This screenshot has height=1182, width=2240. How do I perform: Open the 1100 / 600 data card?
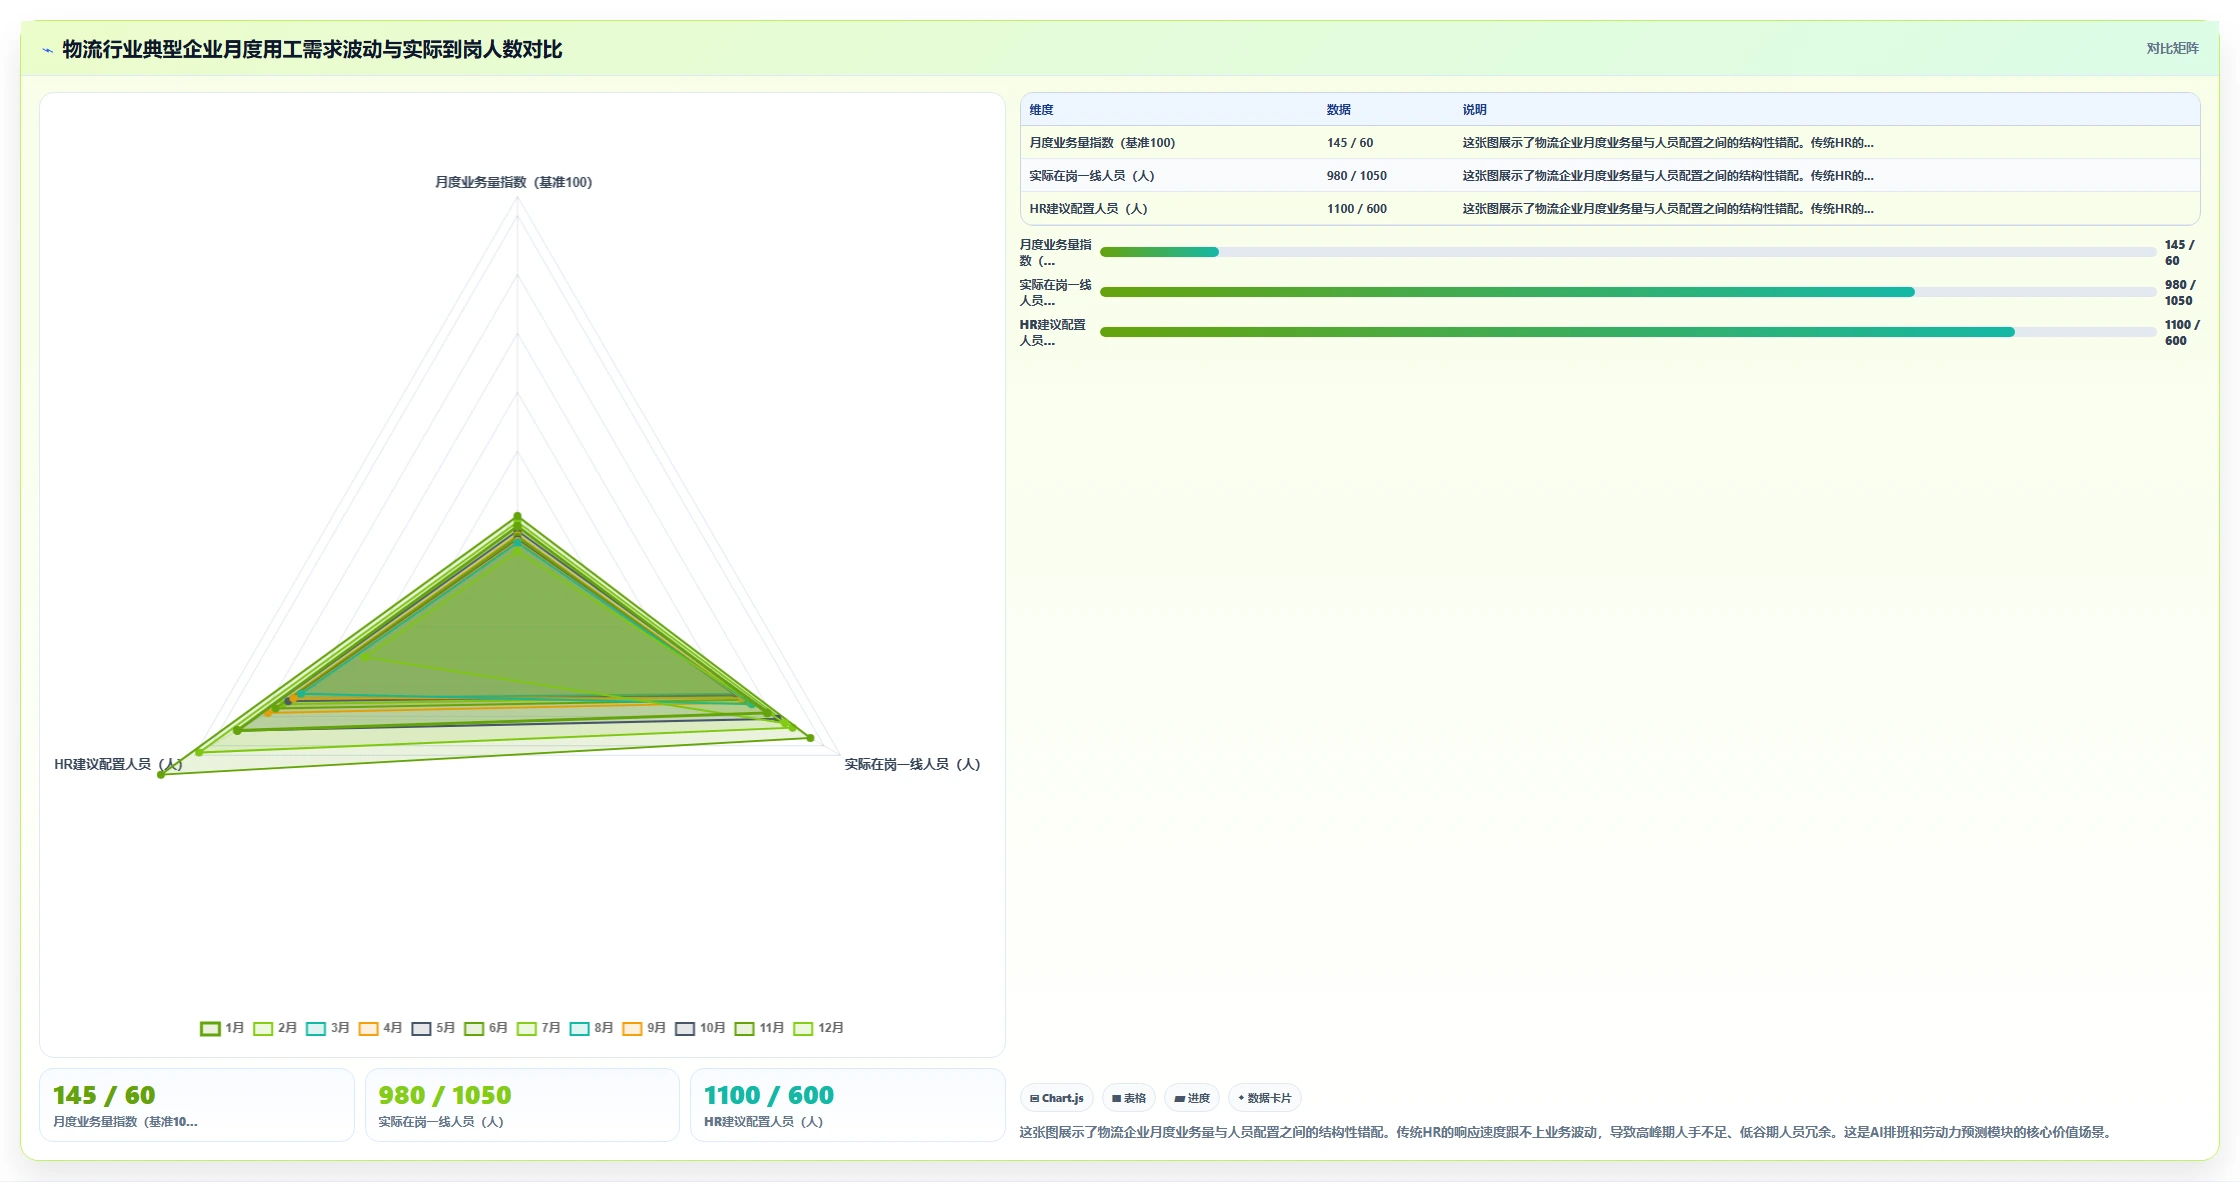pyautogui.click(x=848, y=1105)
